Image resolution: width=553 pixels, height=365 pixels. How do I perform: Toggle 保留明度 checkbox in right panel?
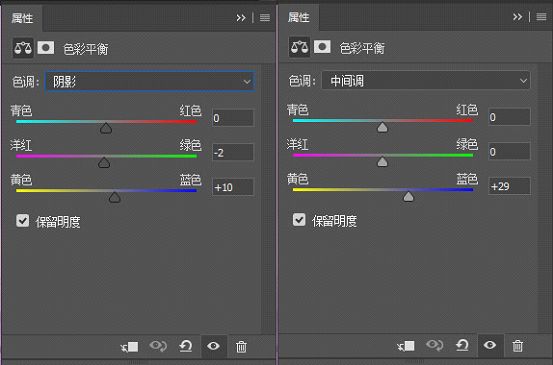tap(299, 220)
